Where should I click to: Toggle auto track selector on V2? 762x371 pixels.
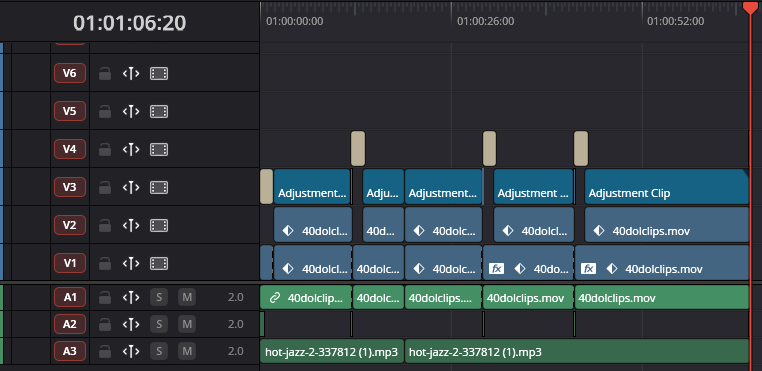[x=131, y=226]
